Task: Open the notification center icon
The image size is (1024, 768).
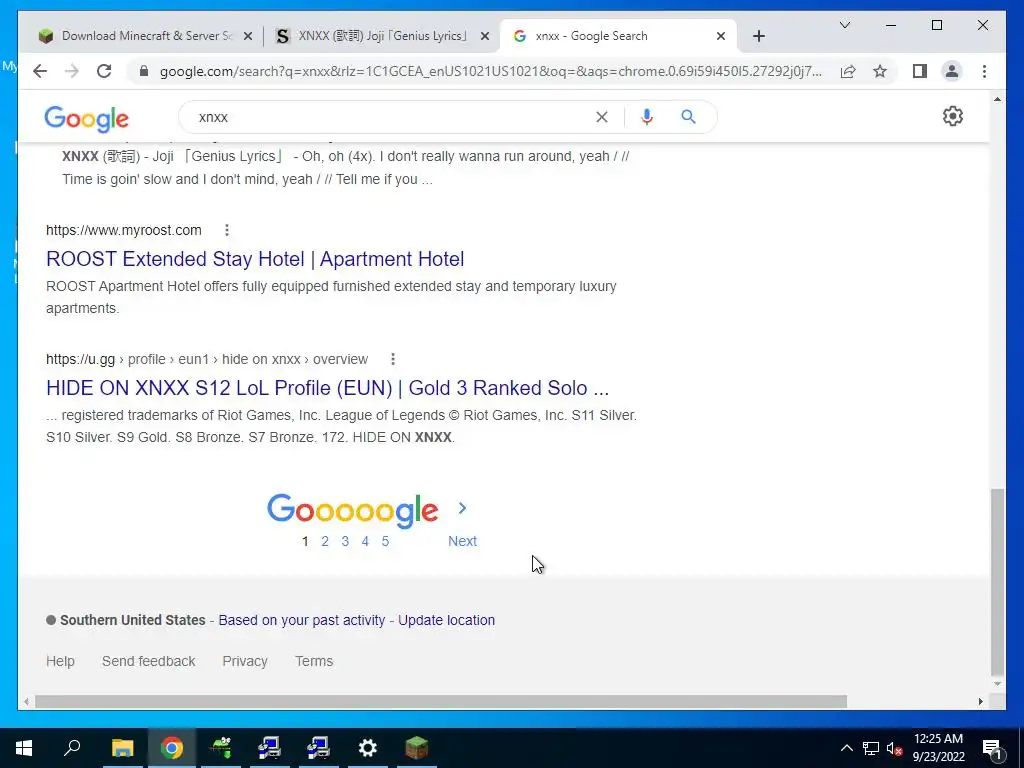Action: tap(992, 748)
